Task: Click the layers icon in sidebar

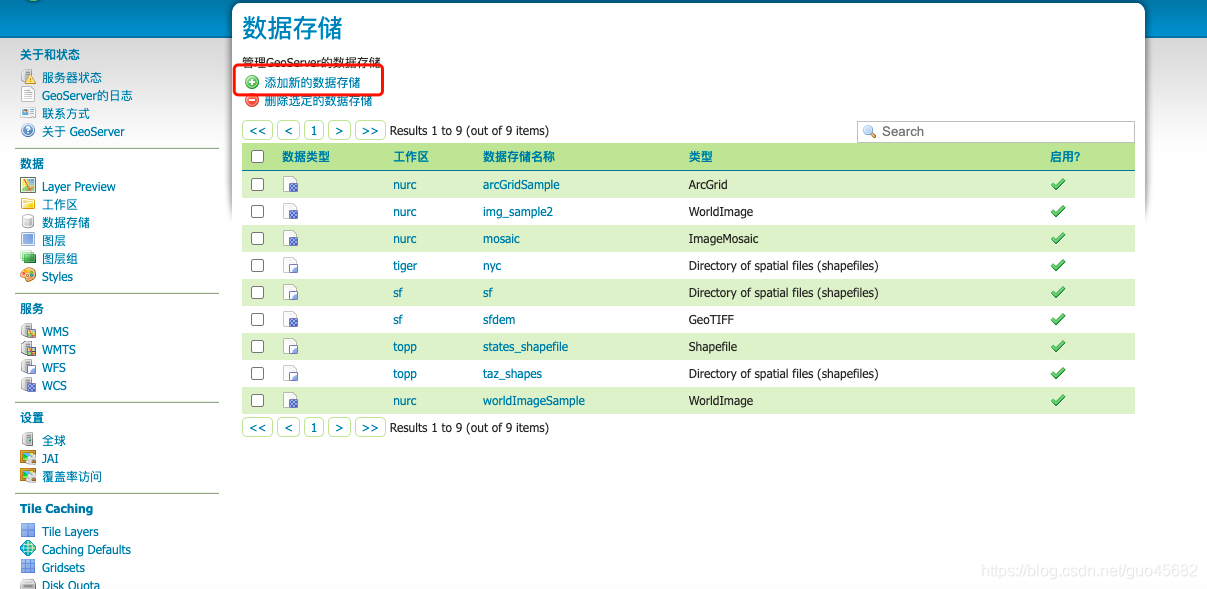Action: tap(28, 240)
